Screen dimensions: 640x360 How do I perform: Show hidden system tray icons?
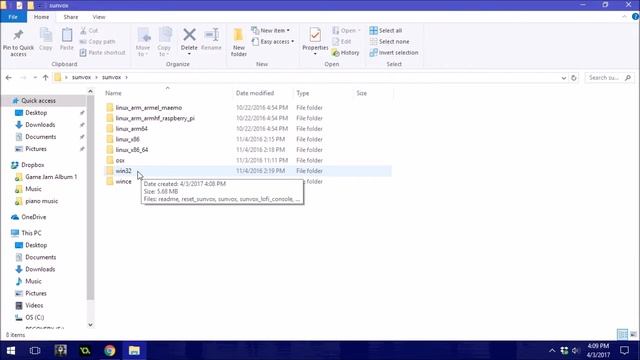point(552,350)
